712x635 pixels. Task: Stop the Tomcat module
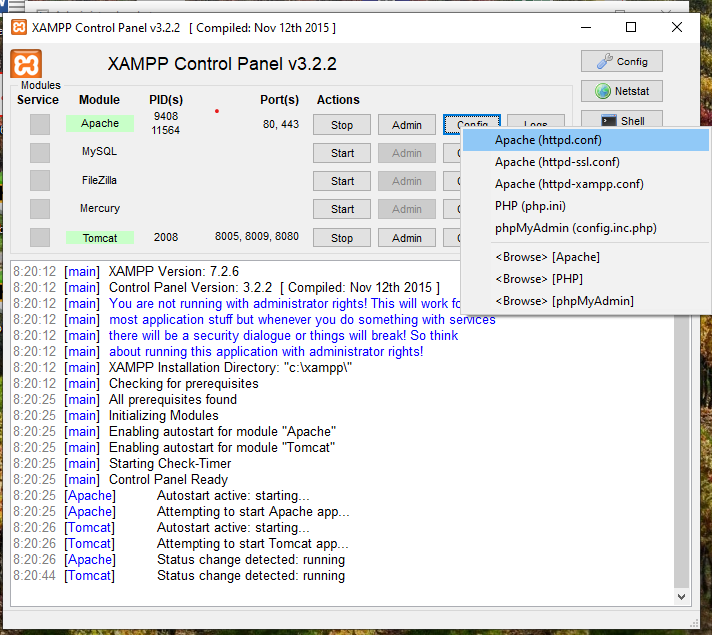click(x=342, y=238)
